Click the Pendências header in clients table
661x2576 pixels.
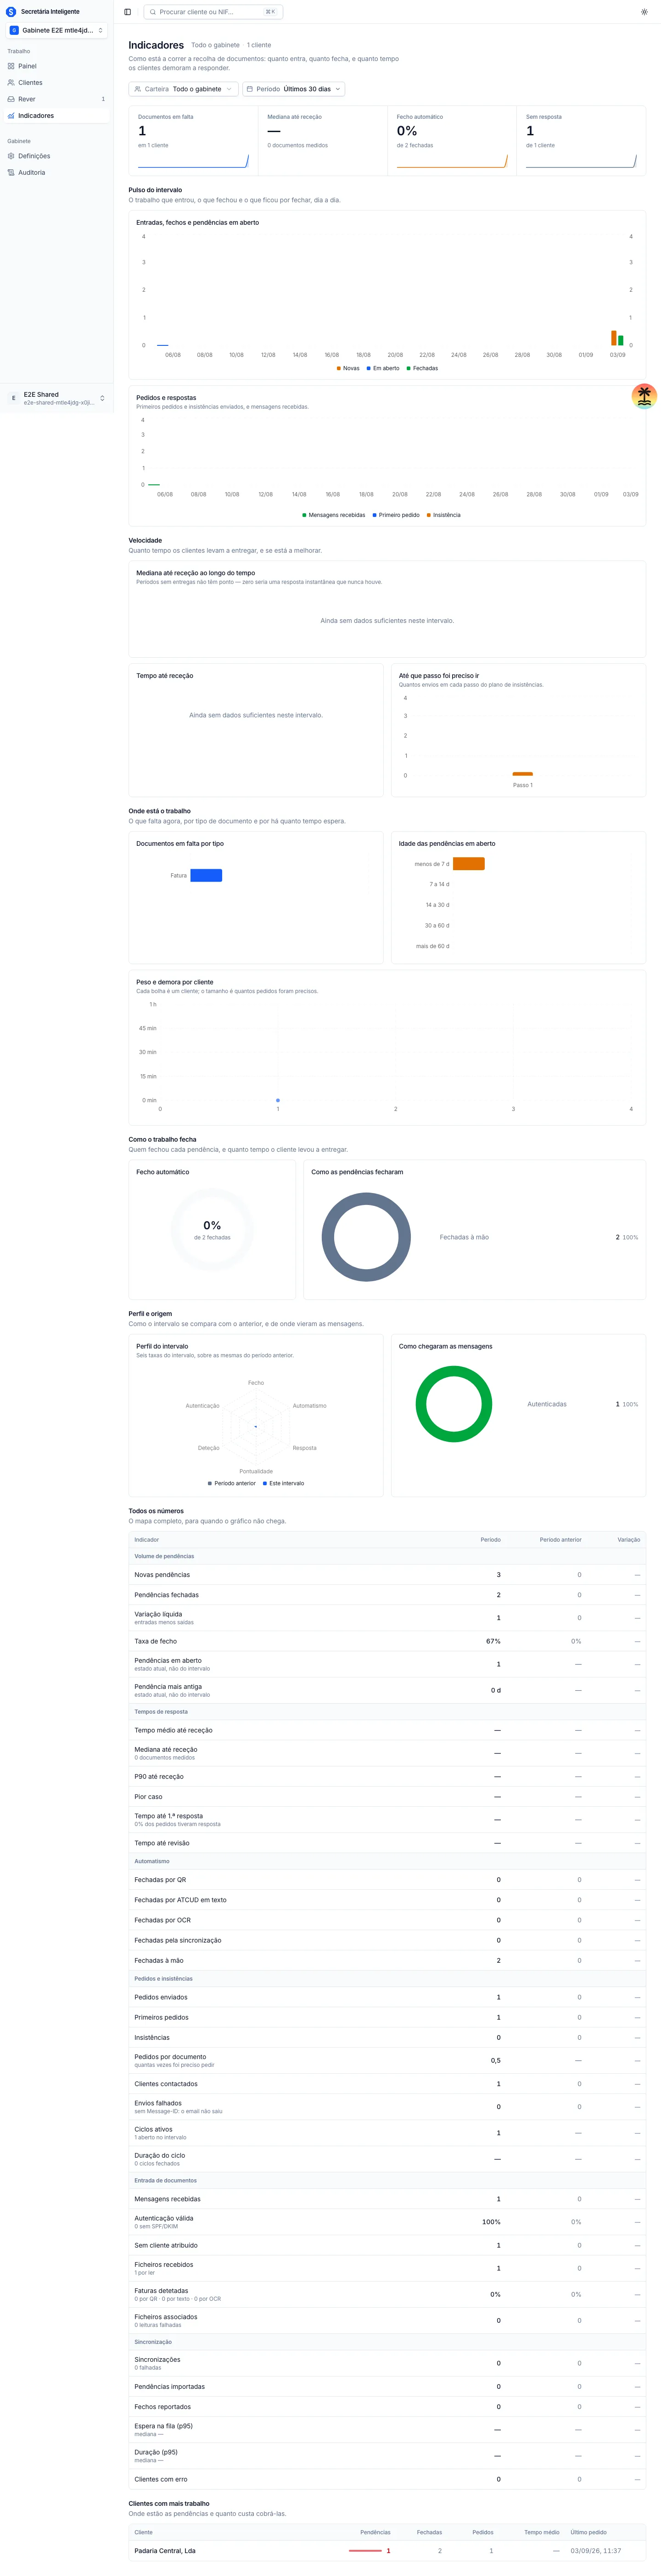pos(376,2532)
